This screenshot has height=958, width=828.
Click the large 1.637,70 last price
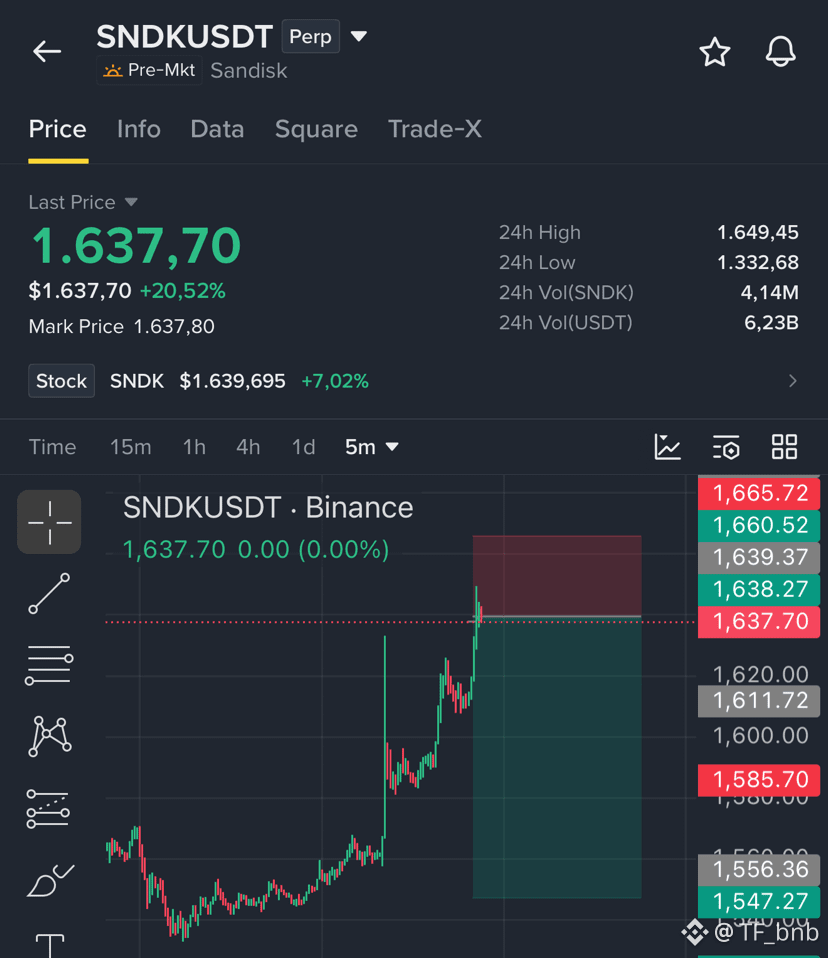point(136,246)
